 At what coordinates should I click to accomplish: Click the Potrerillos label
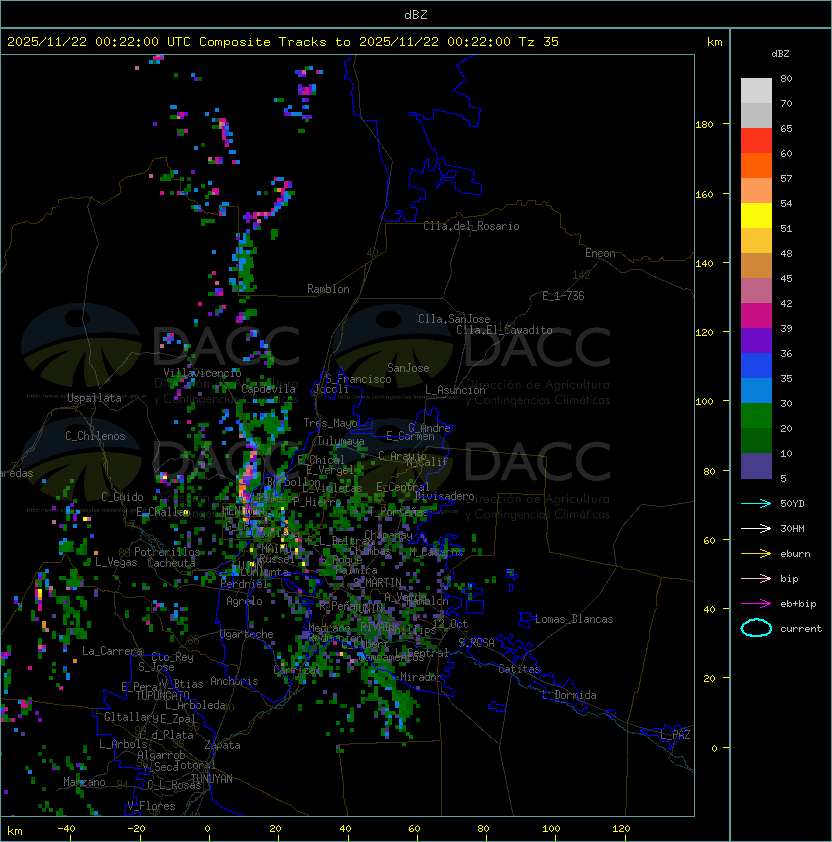[167, 552]
